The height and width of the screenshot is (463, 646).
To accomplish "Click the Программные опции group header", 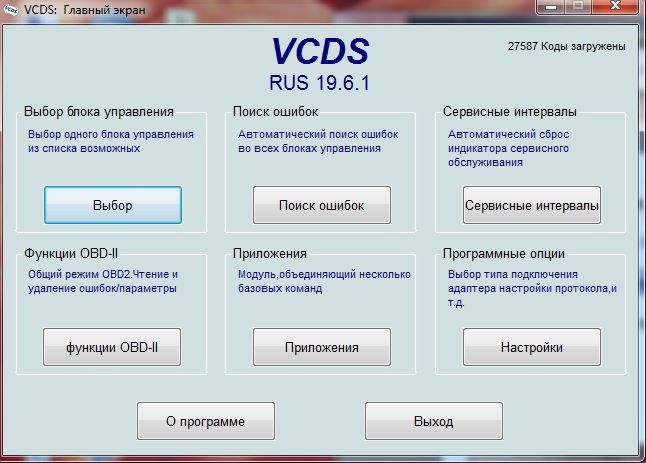I will pyautogui.click(x=505, y=254).
